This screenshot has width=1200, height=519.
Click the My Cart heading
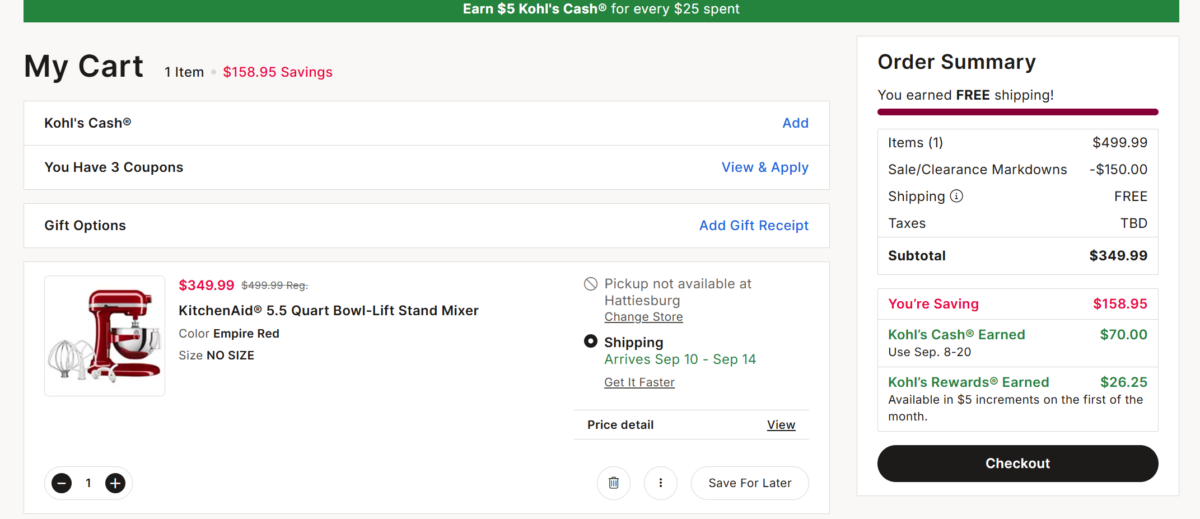84,66
